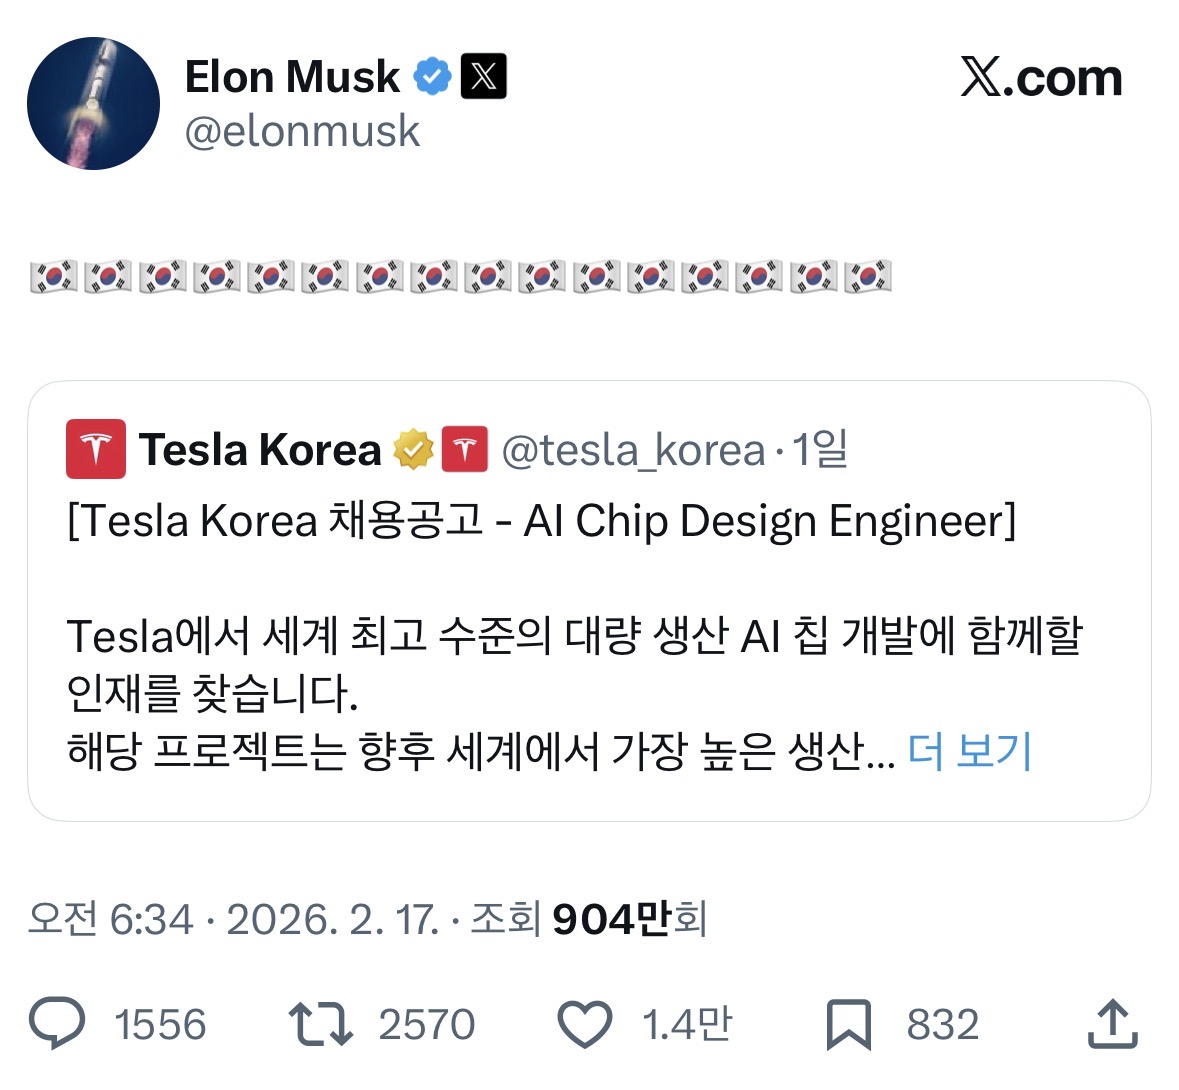Open the @elonmusk handle
The width and height of the screenshot is (1179, 1090).
(302, 132)
